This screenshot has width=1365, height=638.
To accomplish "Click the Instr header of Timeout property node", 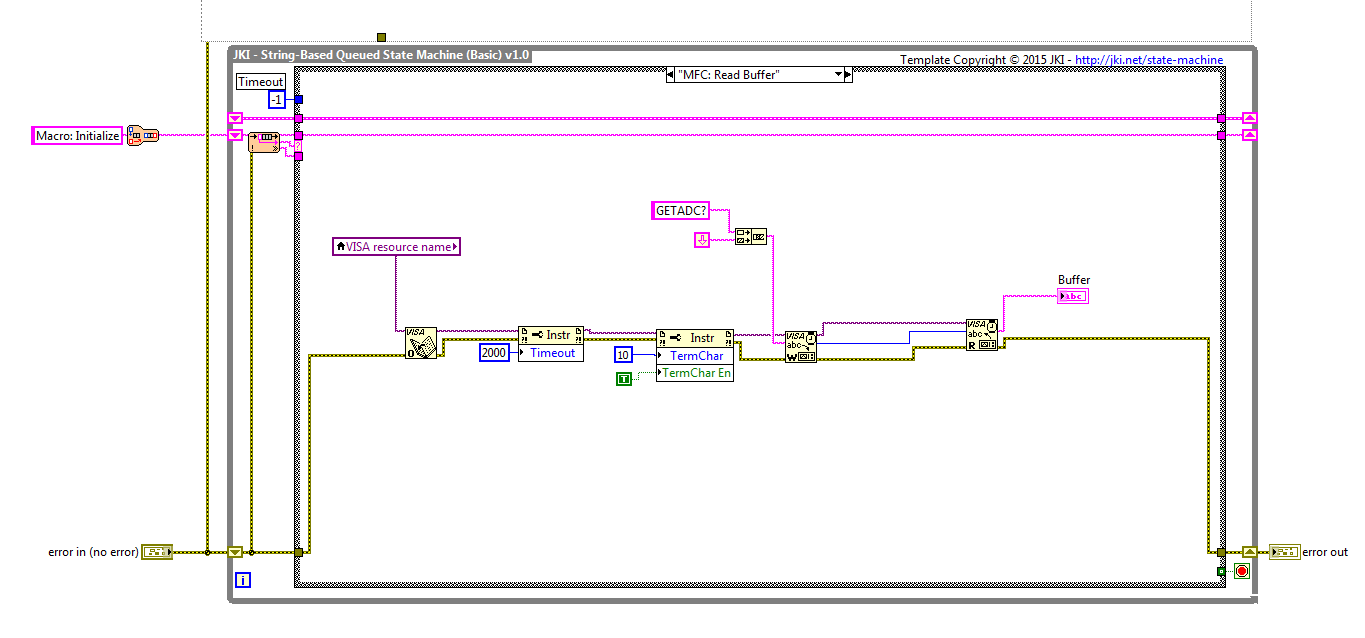I will [551, 335].
